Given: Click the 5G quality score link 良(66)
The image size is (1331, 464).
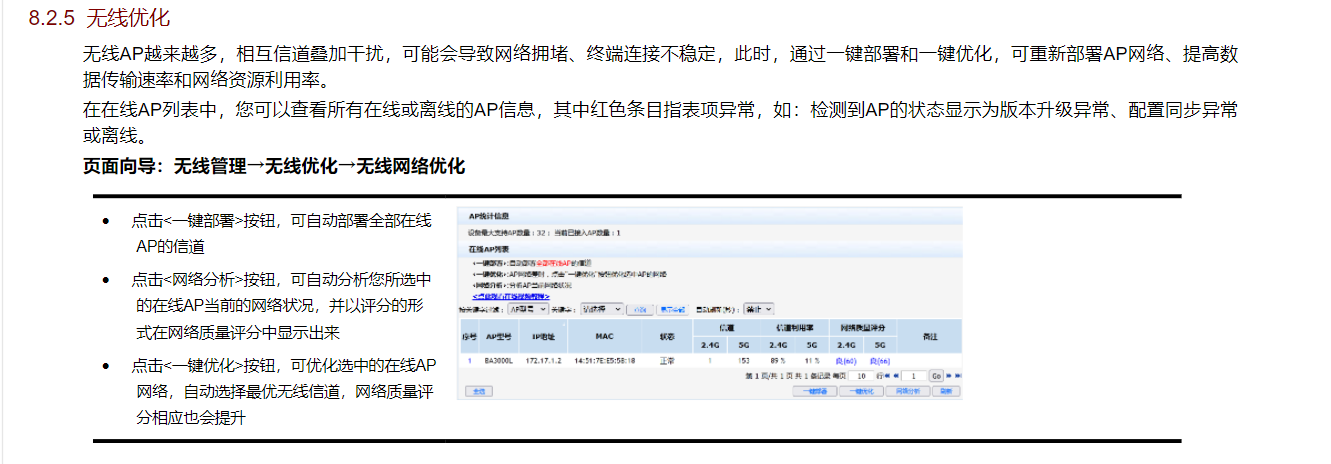Looking at the screenshot, I should [880, 361].
